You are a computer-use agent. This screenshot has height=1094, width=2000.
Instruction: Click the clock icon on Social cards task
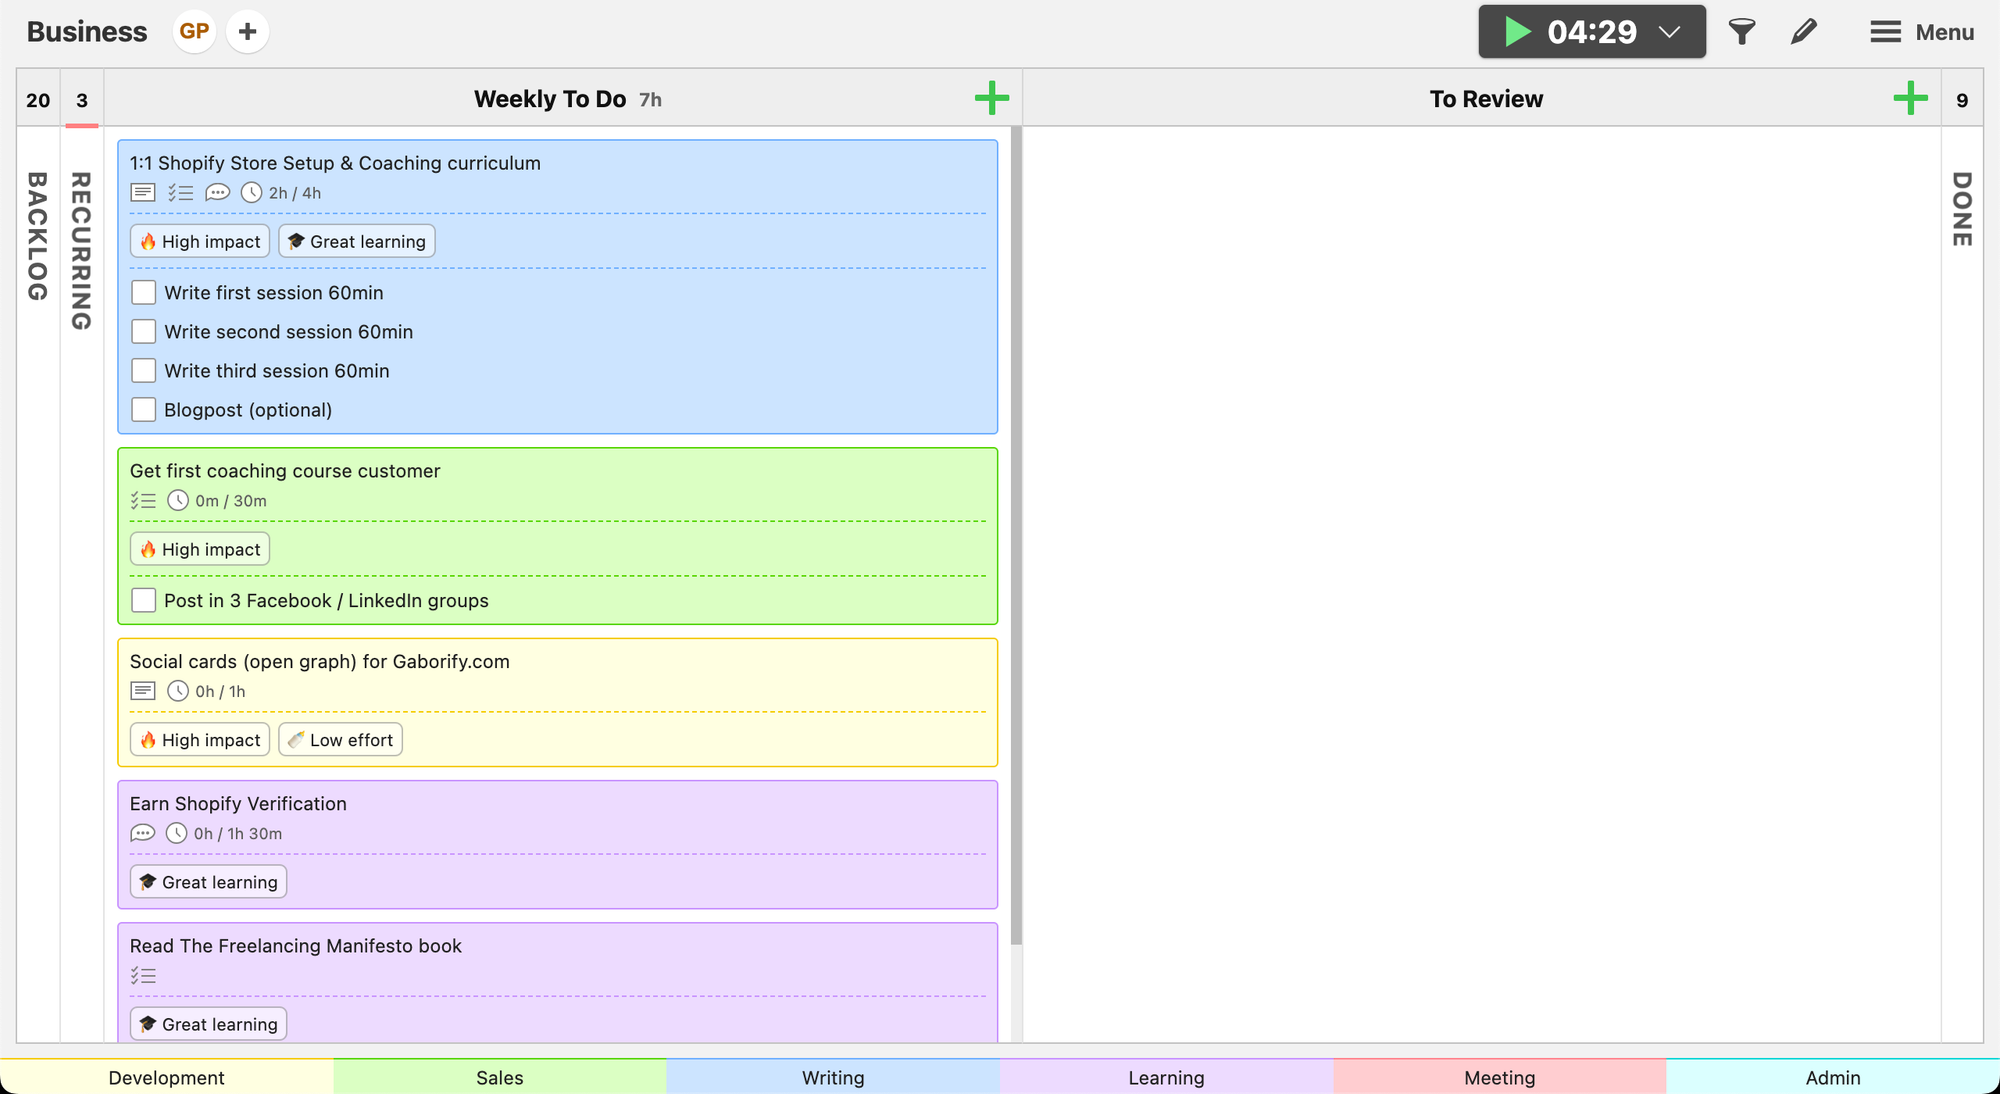[178, 691]
